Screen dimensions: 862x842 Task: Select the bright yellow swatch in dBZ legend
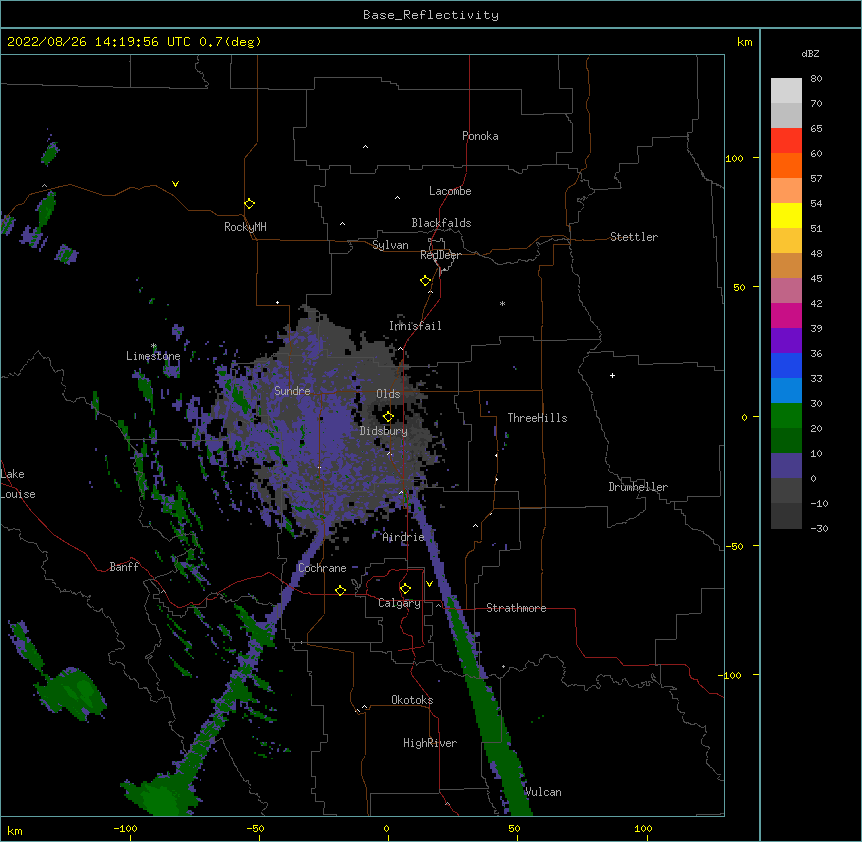click(786, 215)
